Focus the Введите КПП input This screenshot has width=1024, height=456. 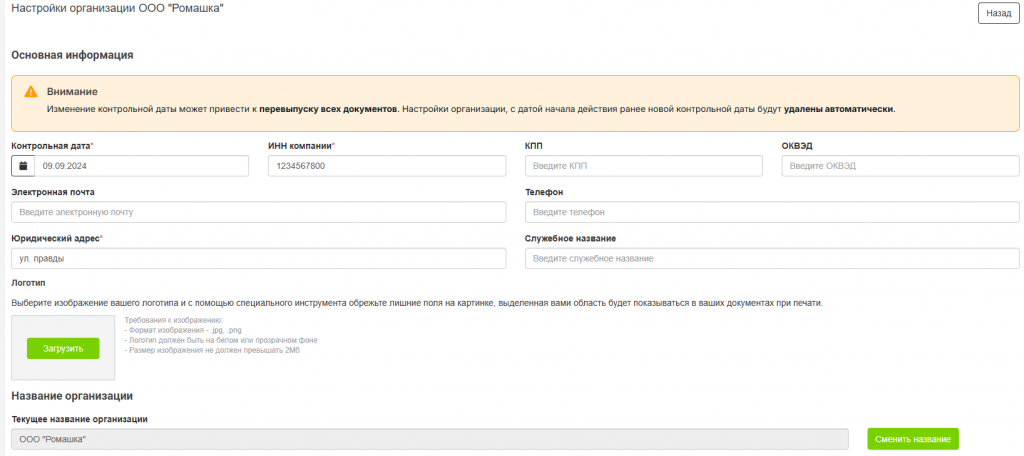tap(644, 166)
